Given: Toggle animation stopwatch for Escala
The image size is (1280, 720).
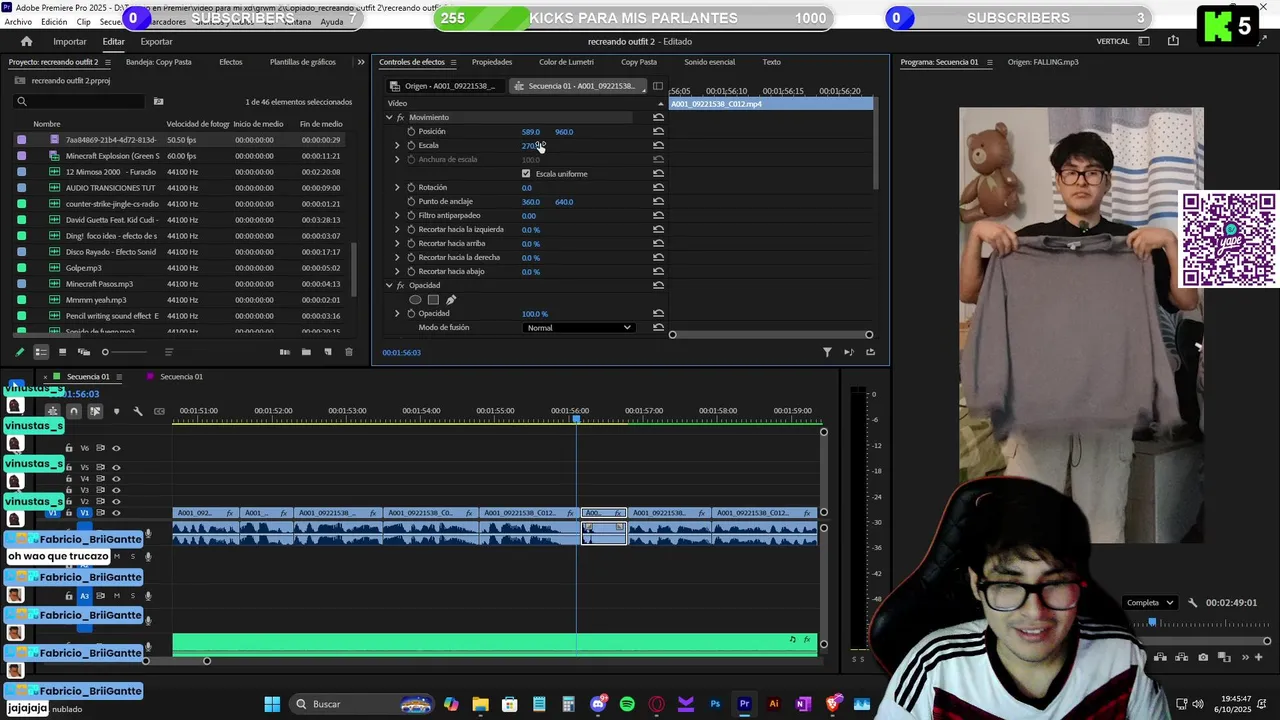Looking at the screenshot, I should click(410, 145).
